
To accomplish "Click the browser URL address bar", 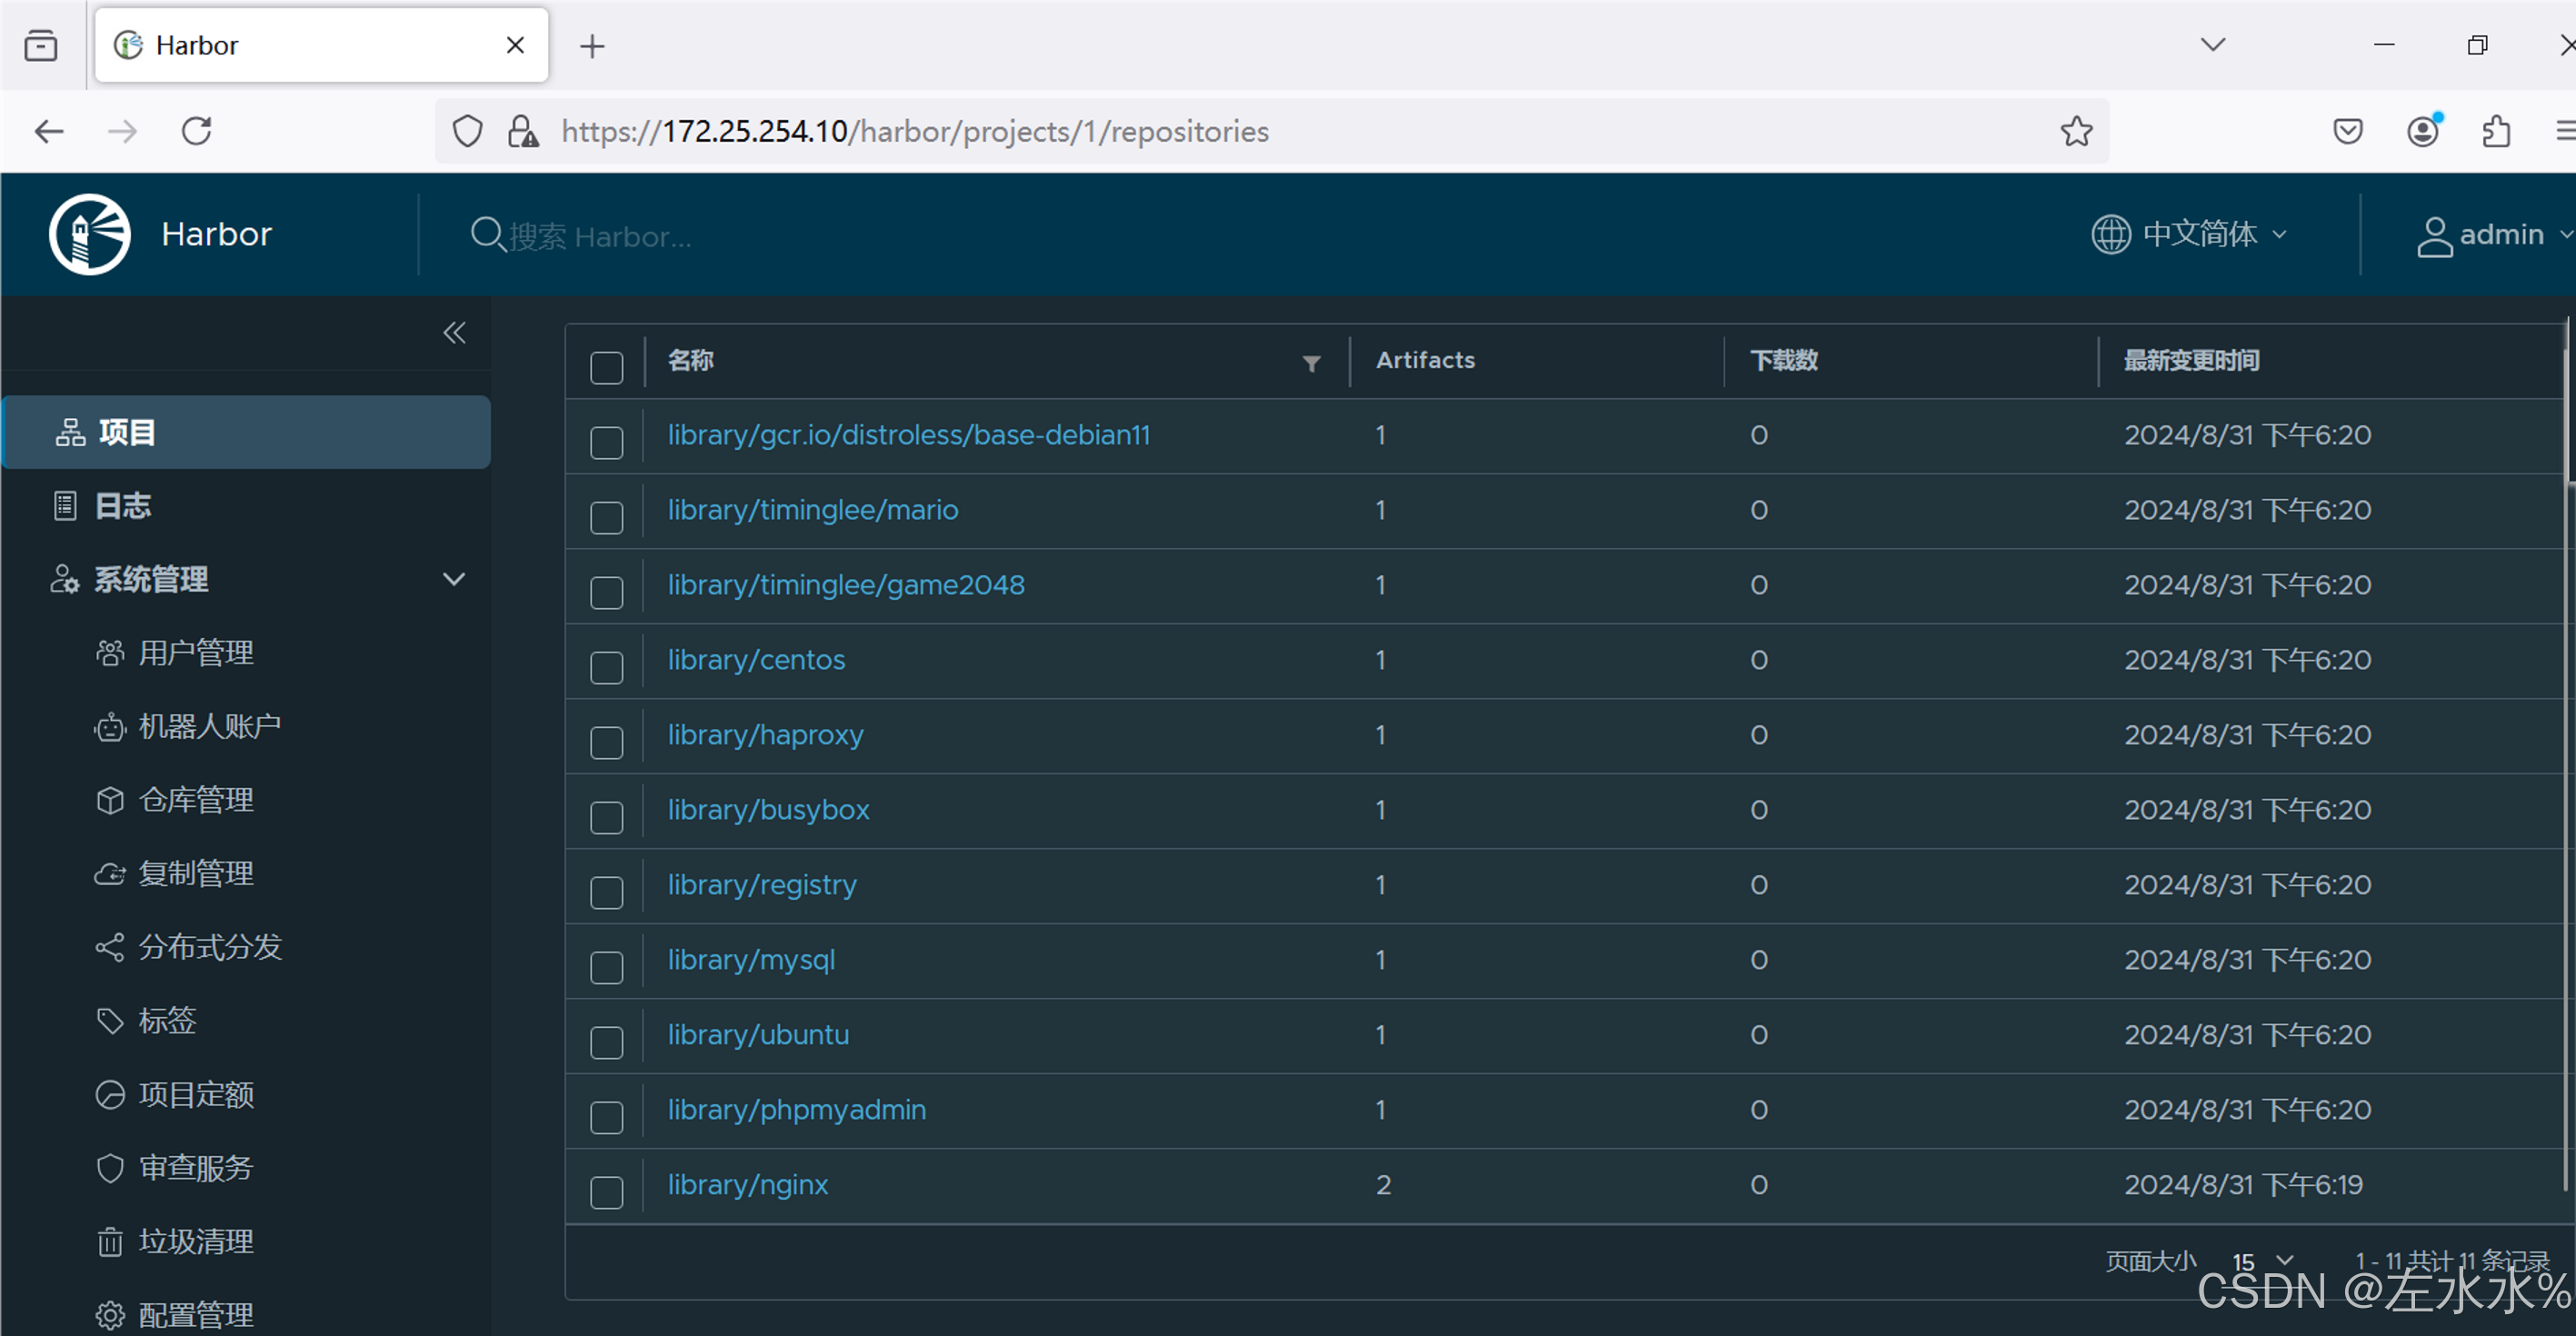I will [x=1270, y=131].
